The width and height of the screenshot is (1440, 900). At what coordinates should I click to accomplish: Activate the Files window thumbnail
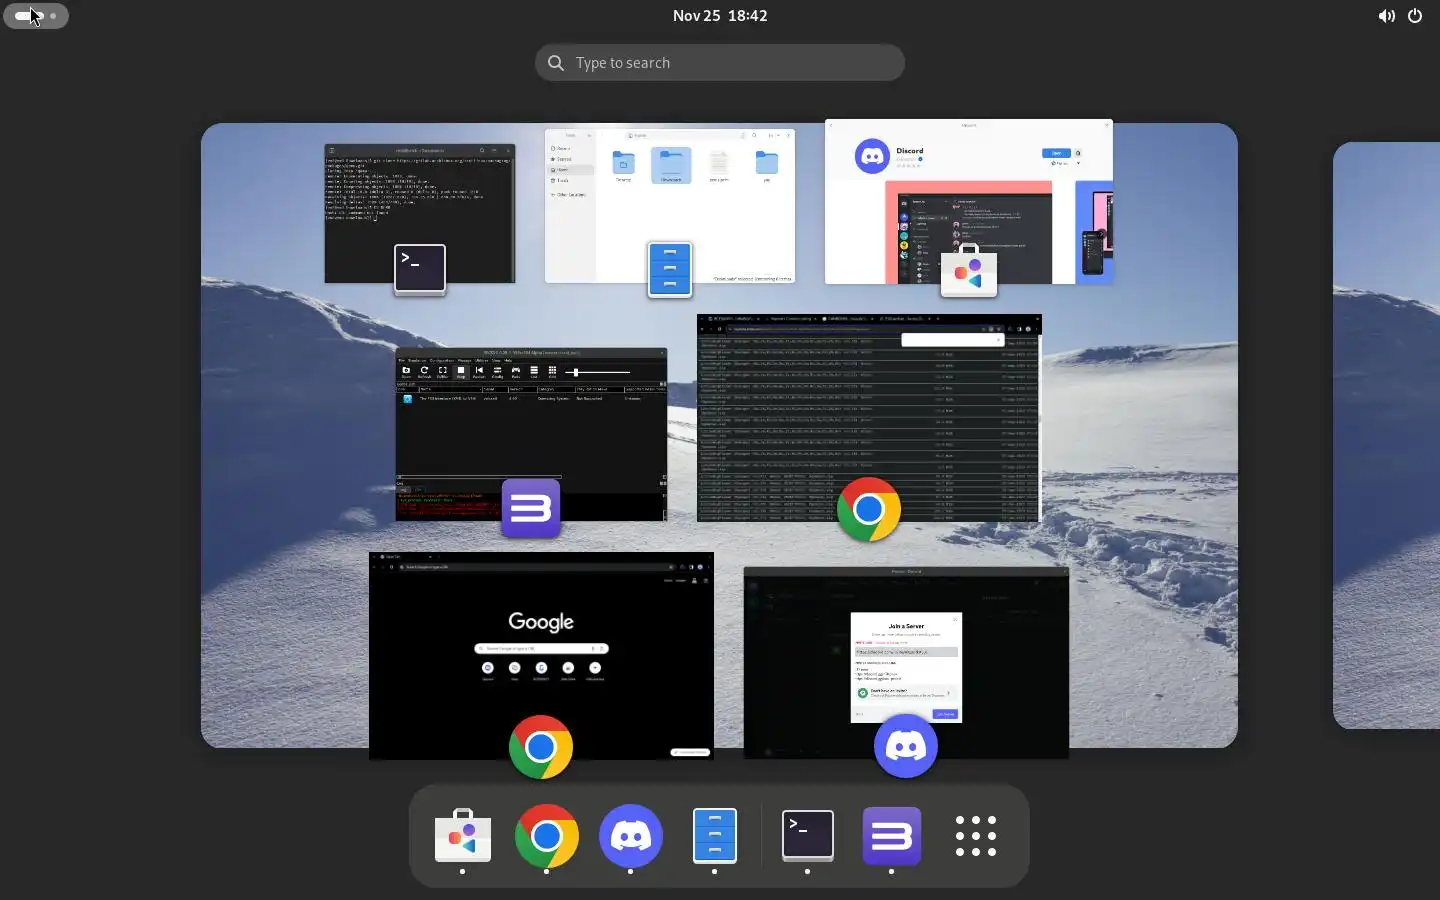coord(670,205)
